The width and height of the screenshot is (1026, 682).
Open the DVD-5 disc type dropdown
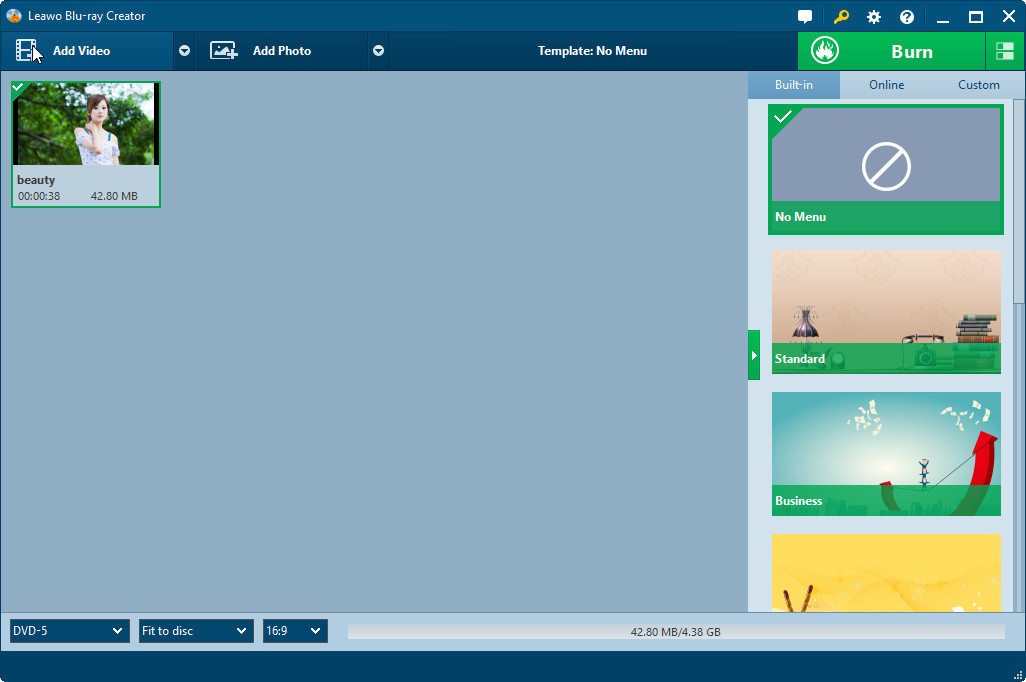pyautogui.click(x=69, y=631)
